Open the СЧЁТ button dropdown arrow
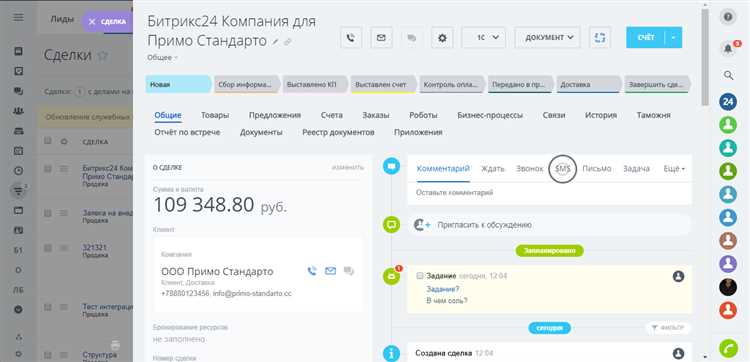 tap(673, 37)
